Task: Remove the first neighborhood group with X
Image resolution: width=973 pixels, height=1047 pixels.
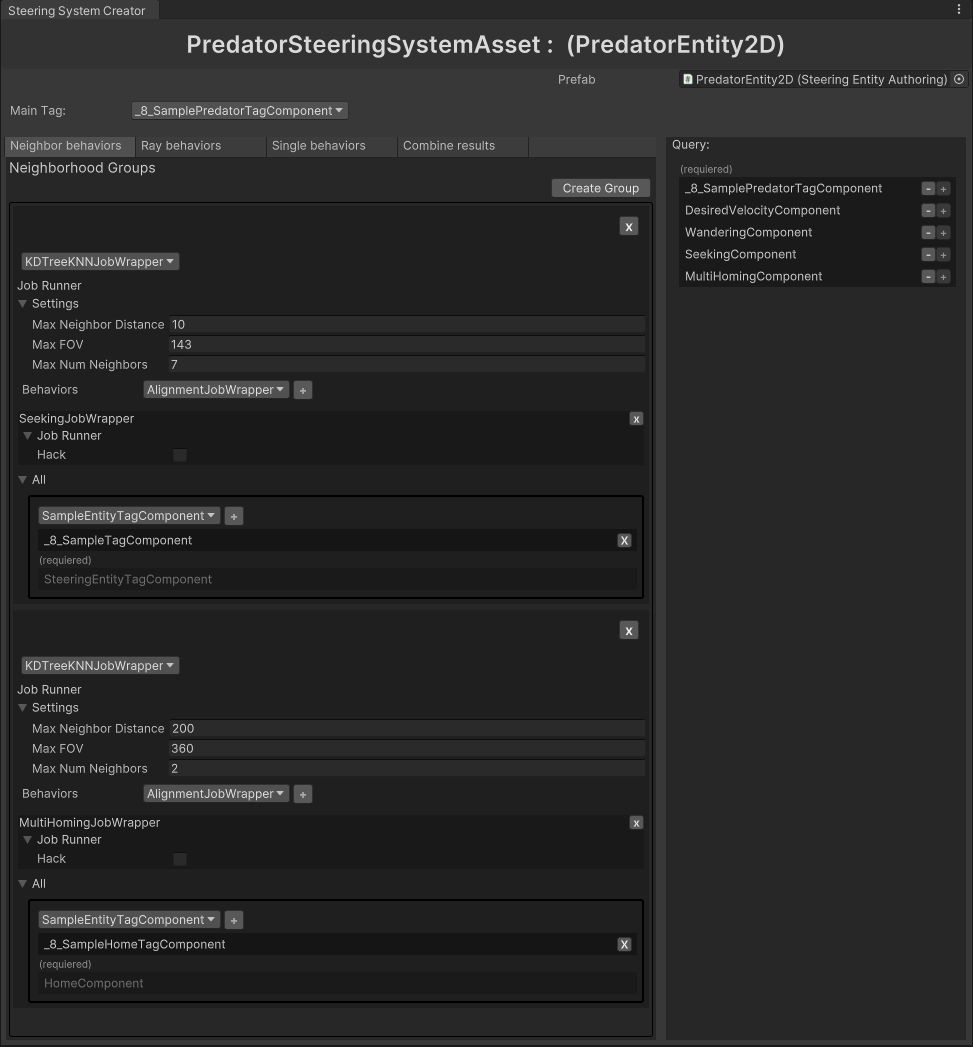Action: (x=628, y=227)
